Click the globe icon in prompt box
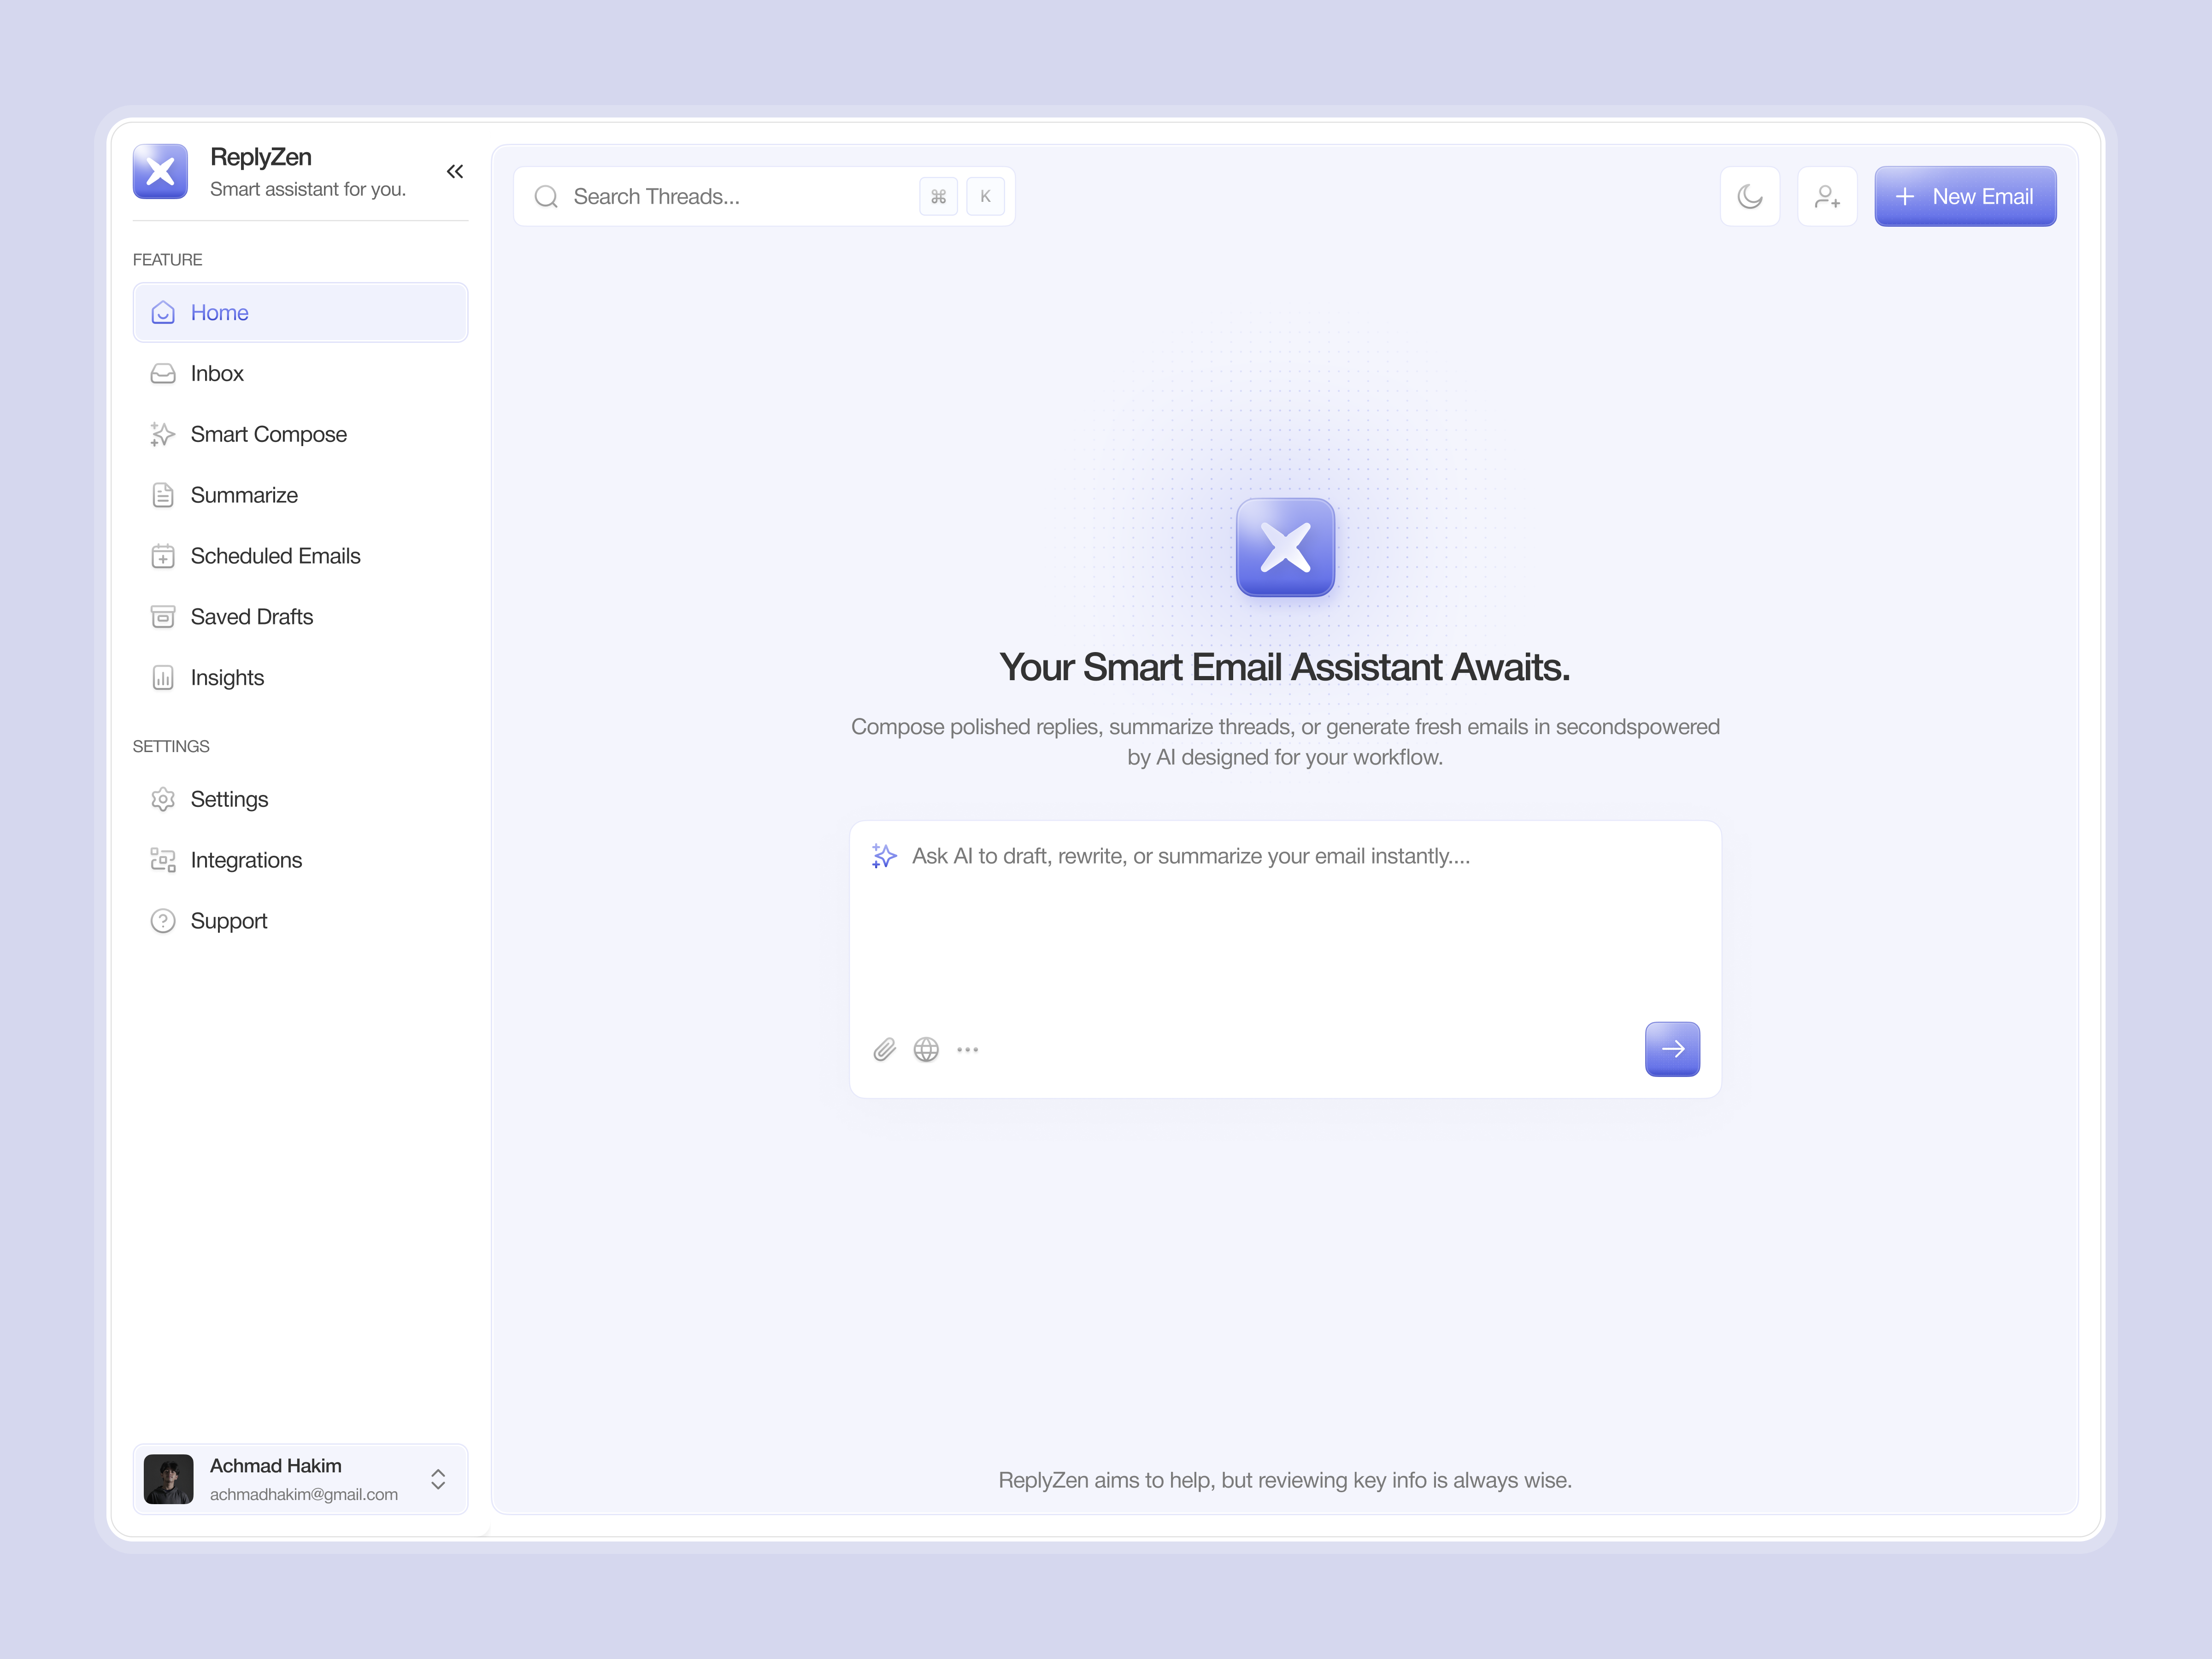 (x=926, y=1049)
